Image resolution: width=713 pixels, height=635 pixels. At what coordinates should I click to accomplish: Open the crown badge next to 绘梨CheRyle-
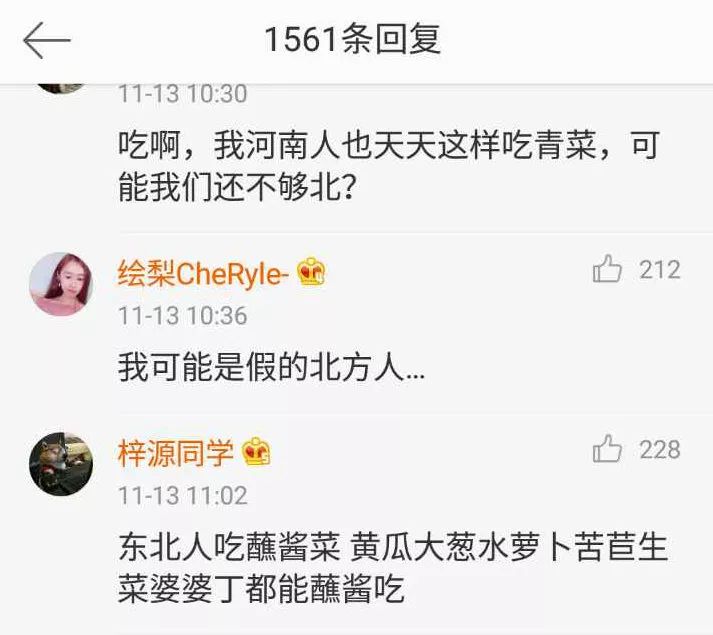(311, 272)
